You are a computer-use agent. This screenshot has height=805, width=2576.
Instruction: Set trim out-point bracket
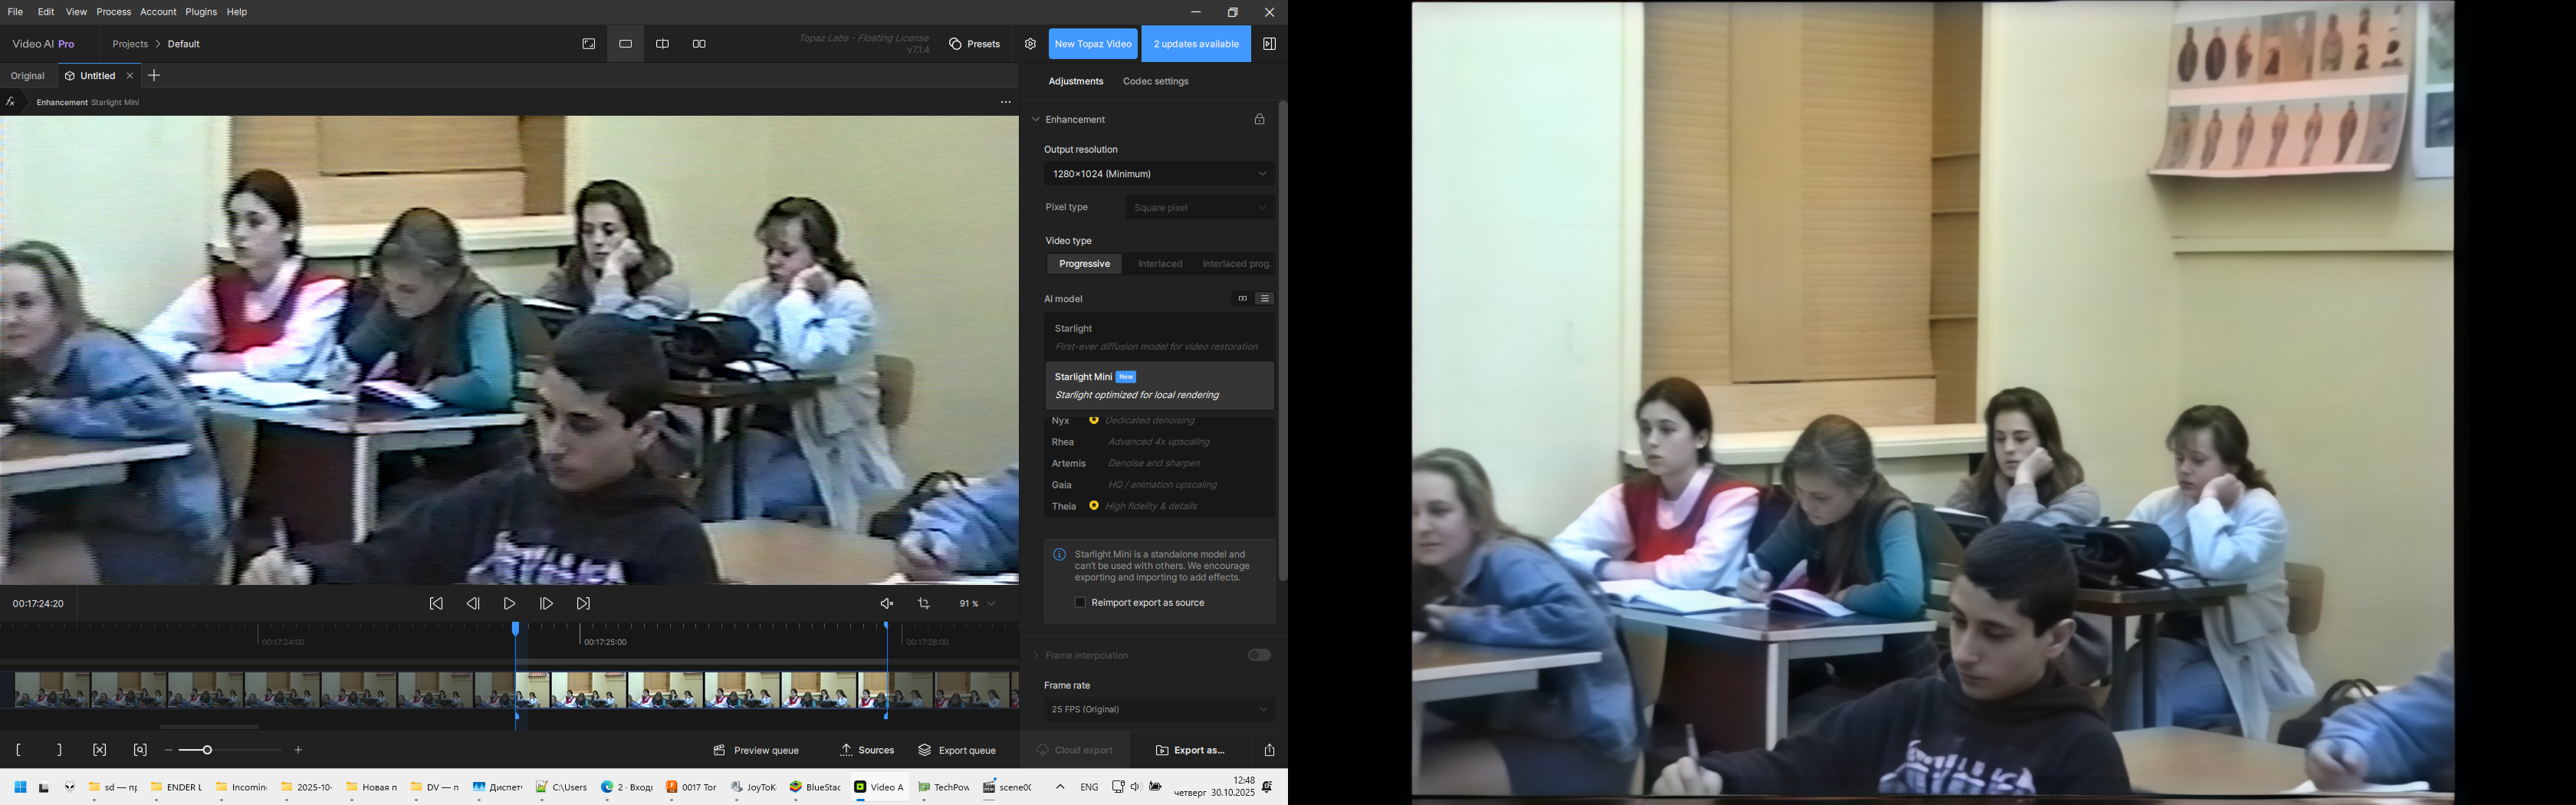[59, 750]
